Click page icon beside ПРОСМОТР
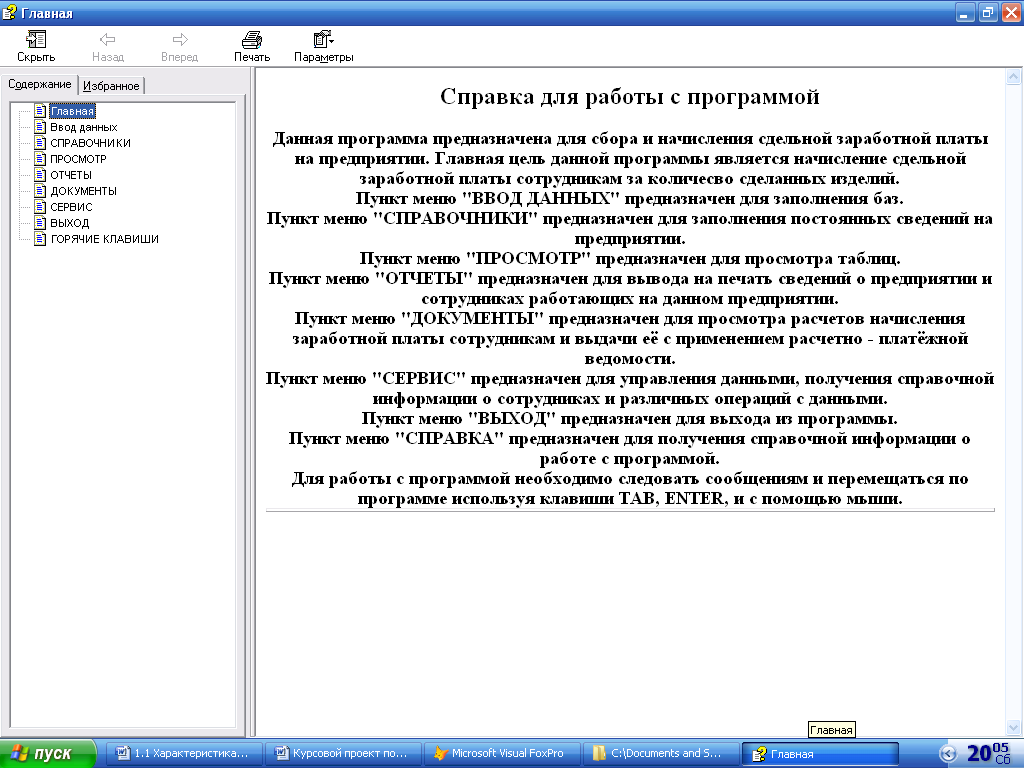Viewport: 1024px width, 768px height. [x=40, y=159]
